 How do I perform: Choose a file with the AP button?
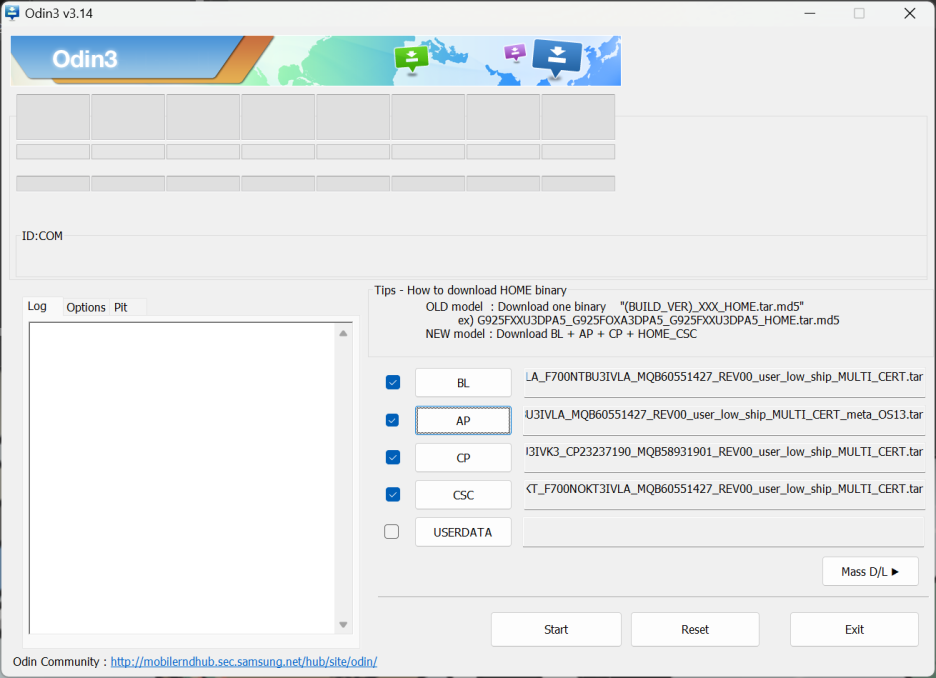tap(463, 421)
